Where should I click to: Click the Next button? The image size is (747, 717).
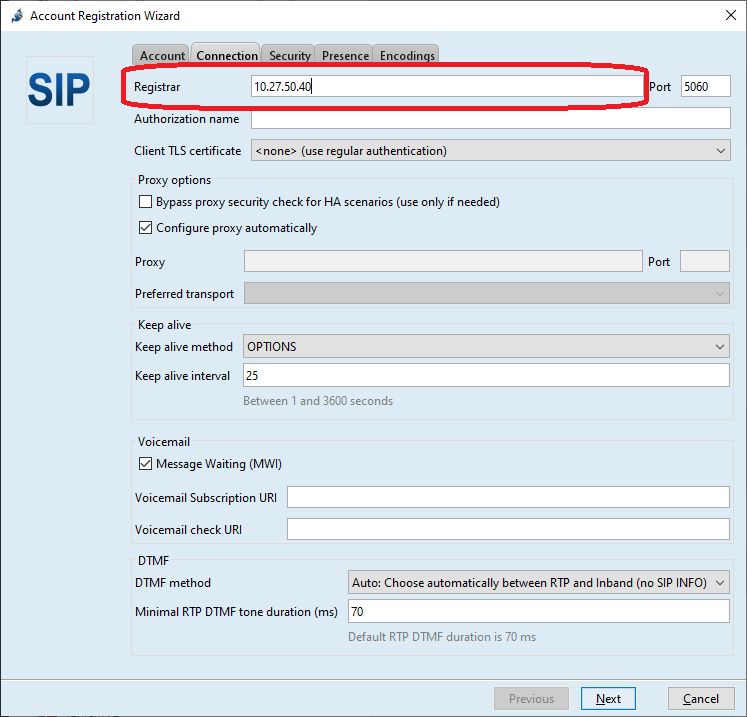tap(608, 699)
